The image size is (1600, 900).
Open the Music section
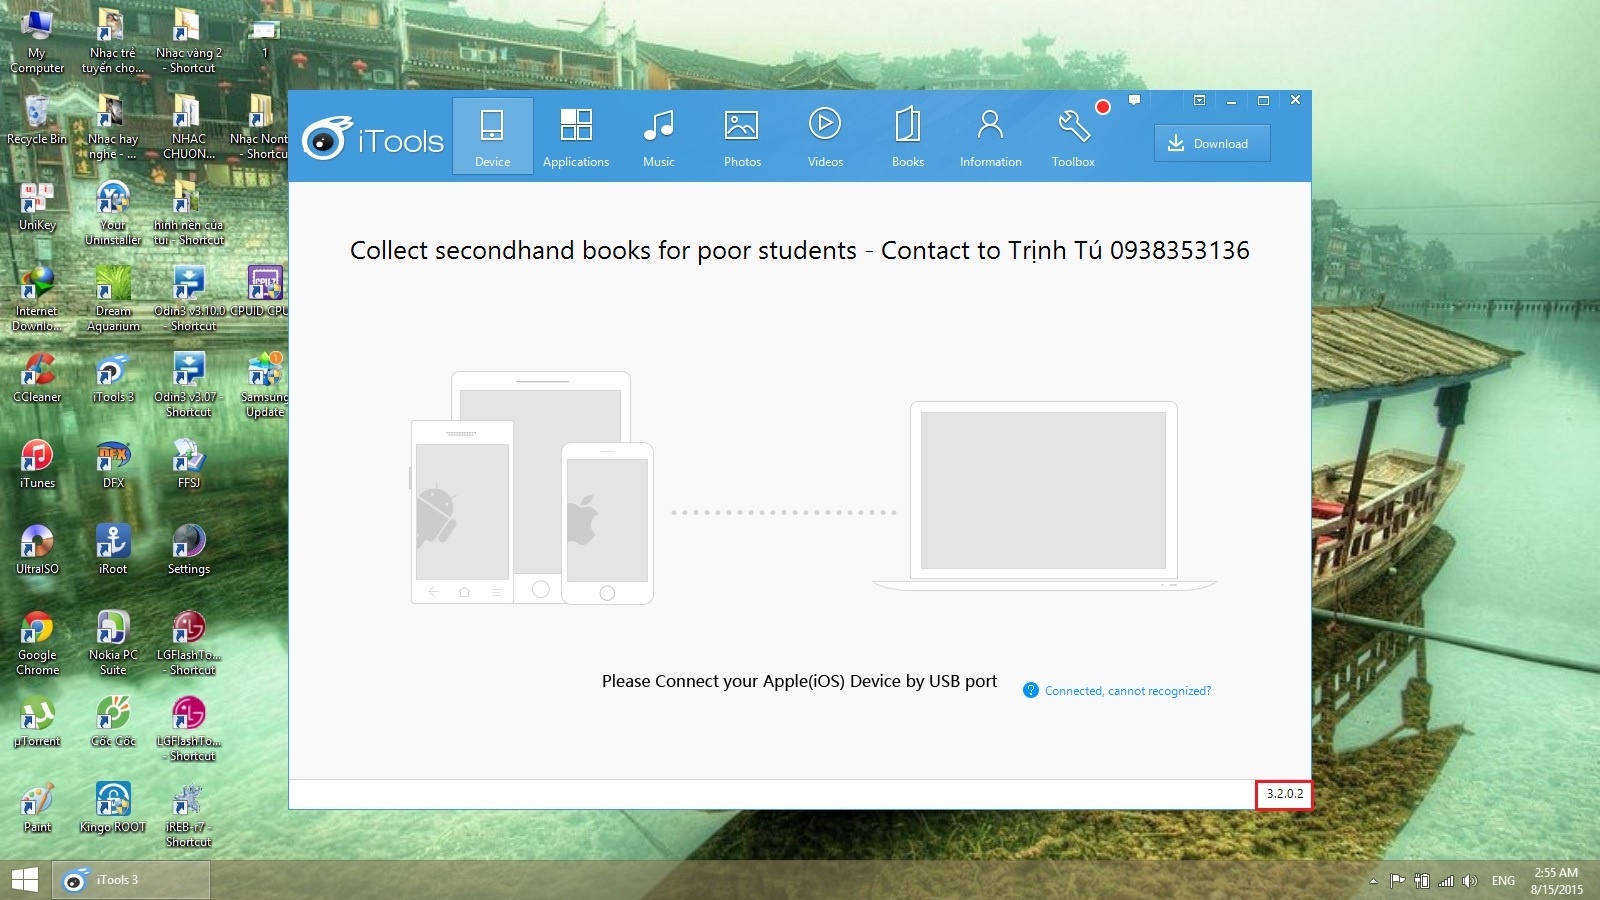[659, 137]
